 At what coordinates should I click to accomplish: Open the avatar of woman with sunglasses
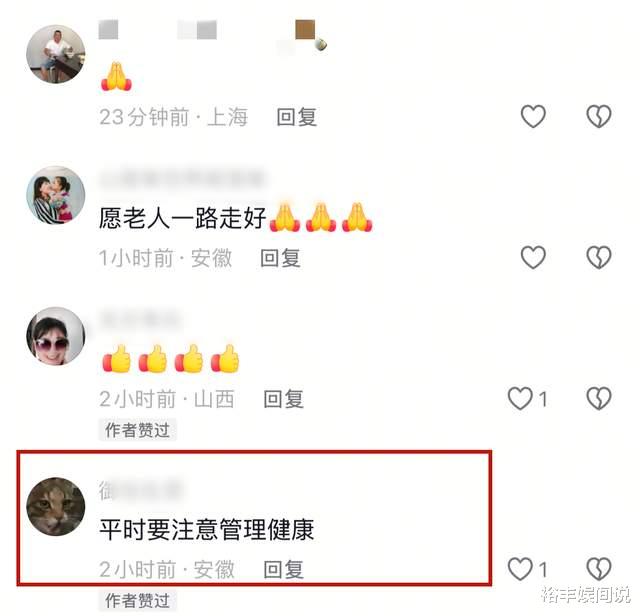click(56, 336)
